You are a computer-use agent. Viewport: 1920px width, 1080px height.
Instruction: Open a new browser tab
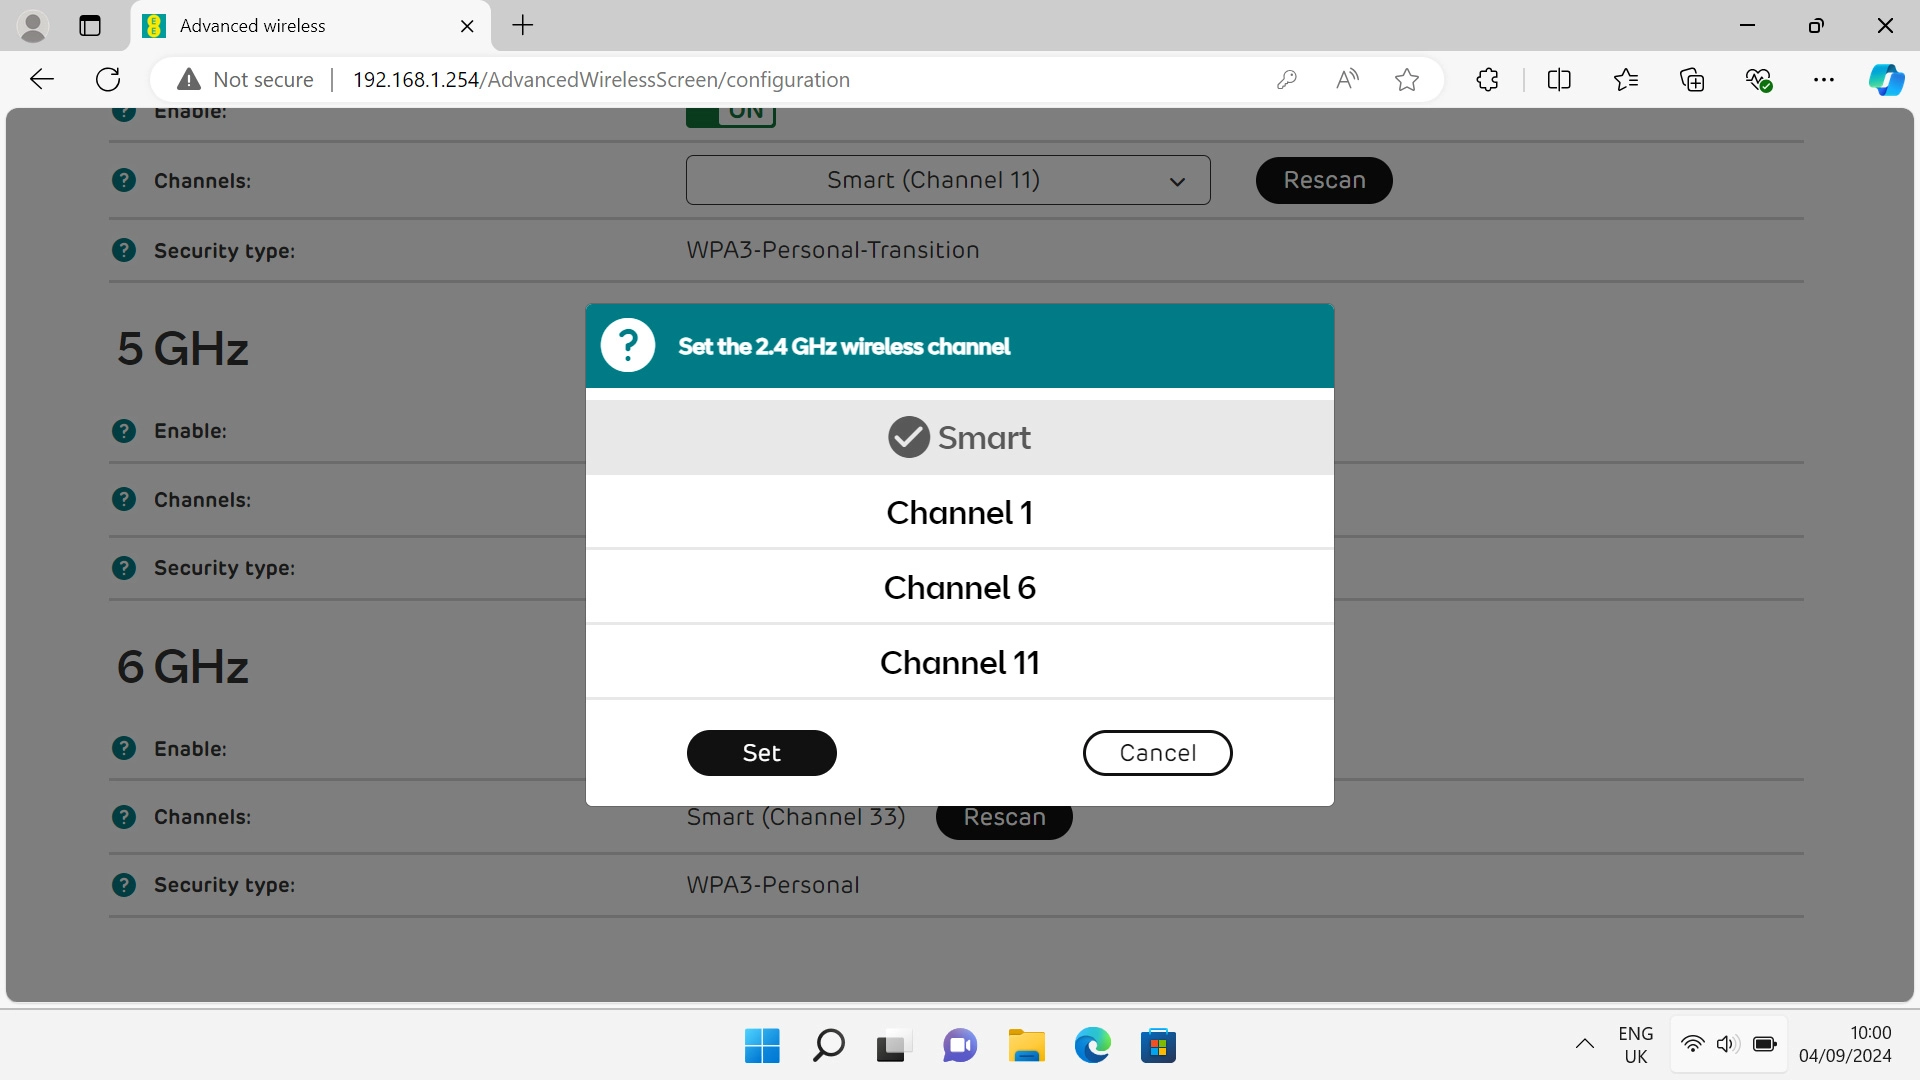point(522,25)
